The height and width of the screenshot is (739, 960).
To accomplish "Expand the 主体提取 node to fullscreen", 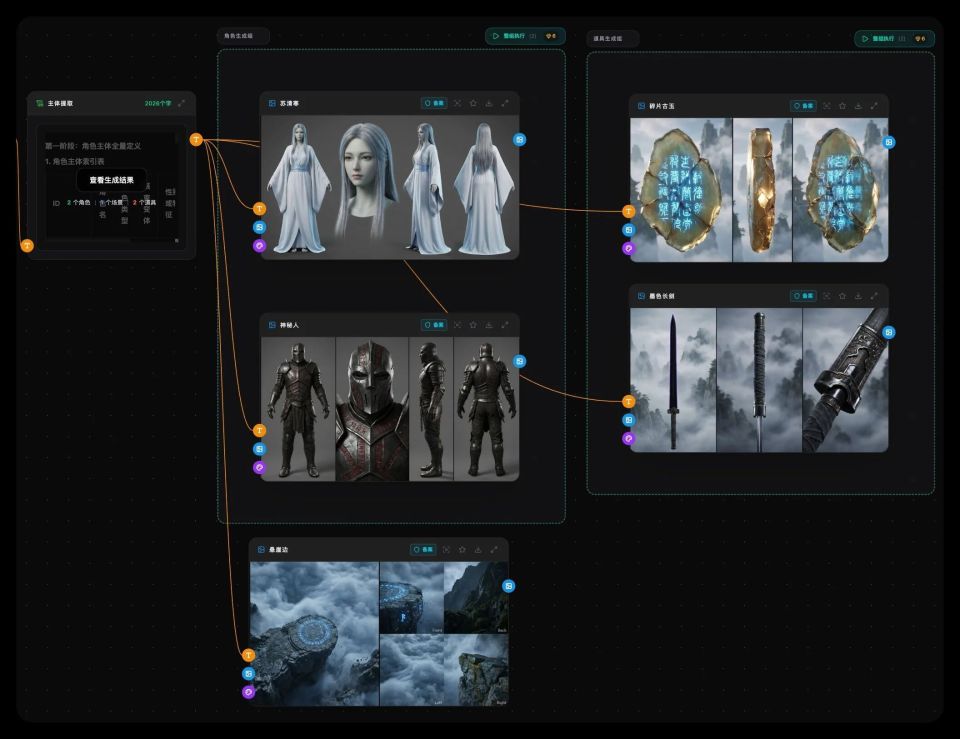I will pyautogui.click(x=181, y=103).
